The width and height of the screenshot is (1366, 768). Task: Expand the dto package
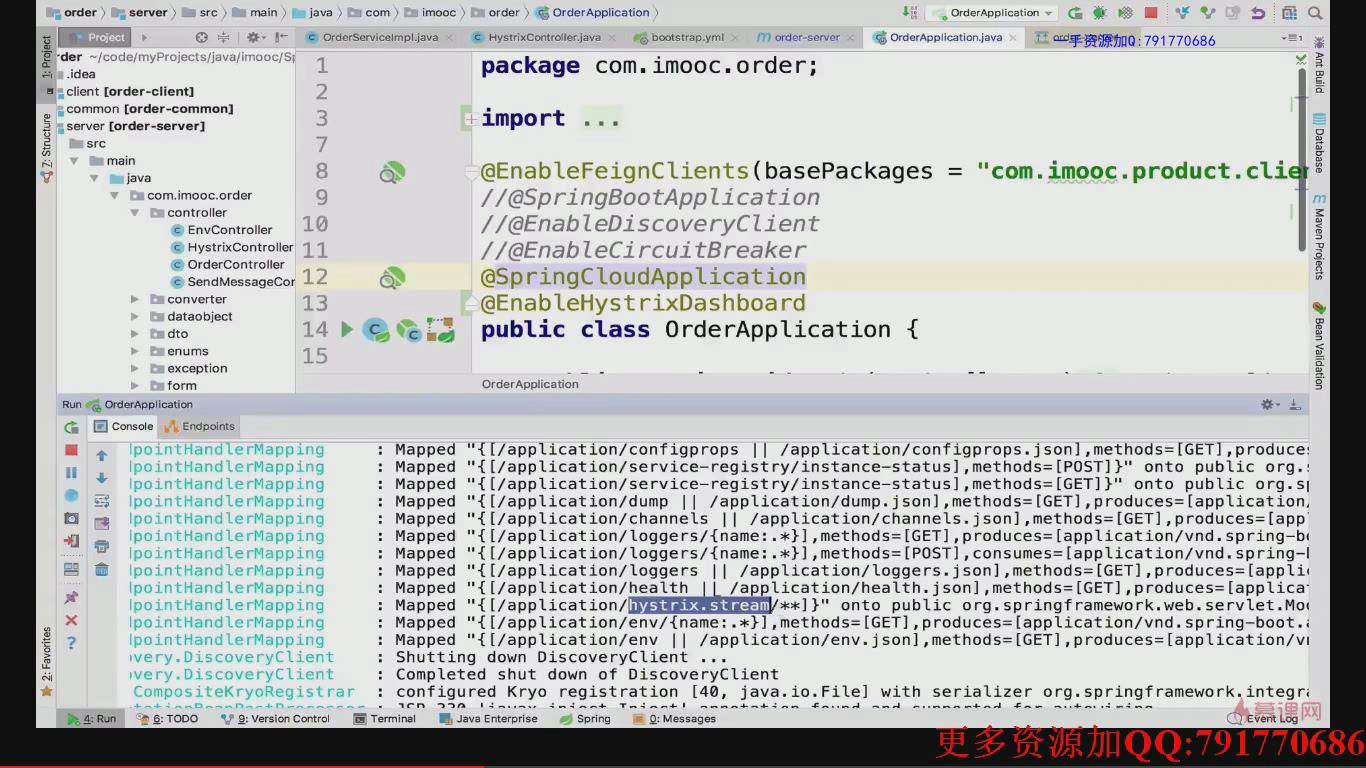coord(134,334)
